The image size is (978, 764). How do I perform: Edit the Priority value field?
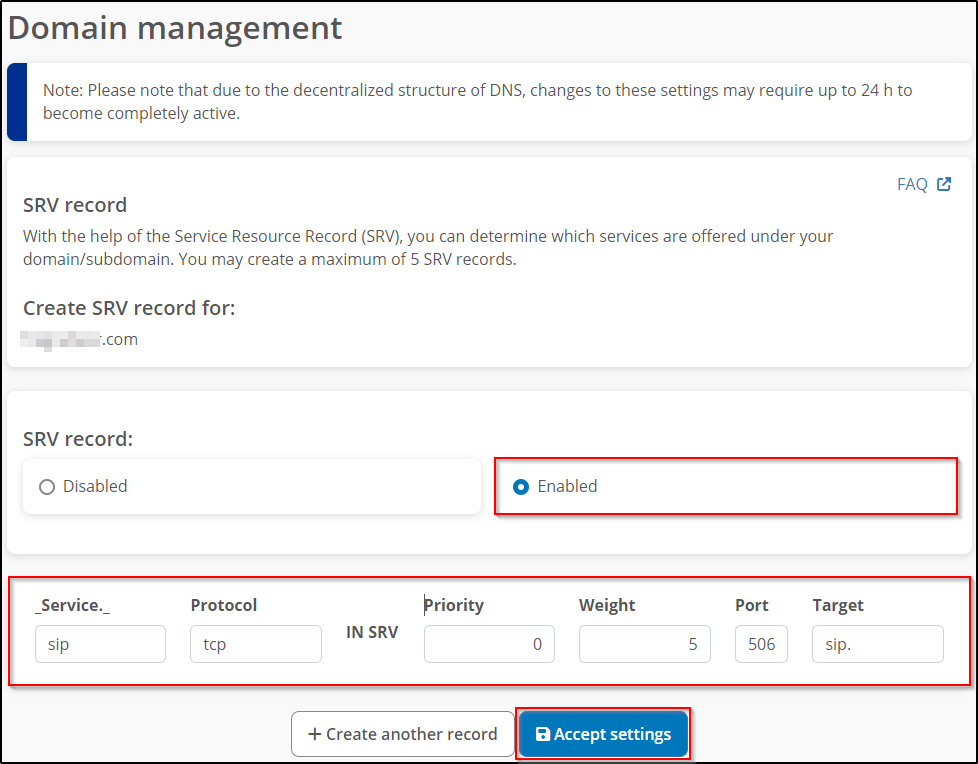click(x=489, y=644)
